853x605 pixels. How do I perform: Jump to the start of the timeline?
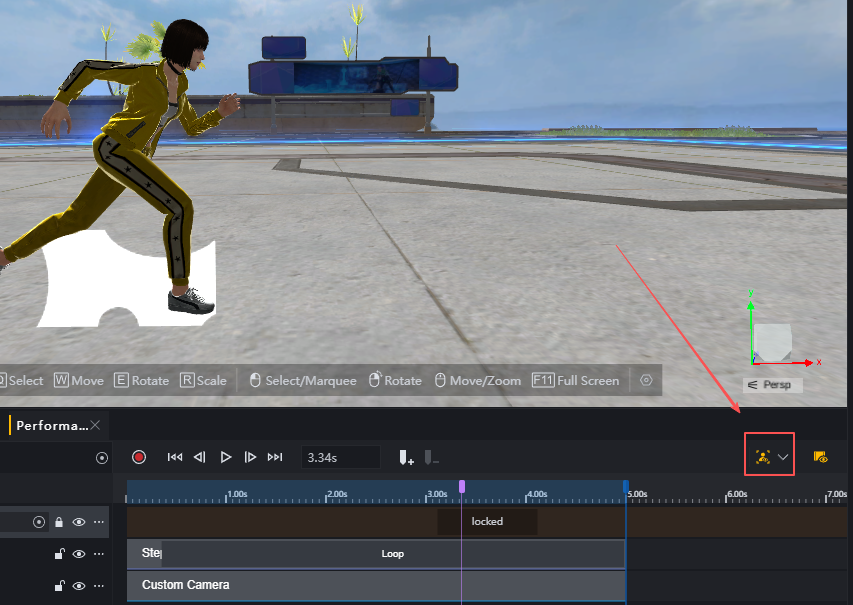(x=175, y=457)
